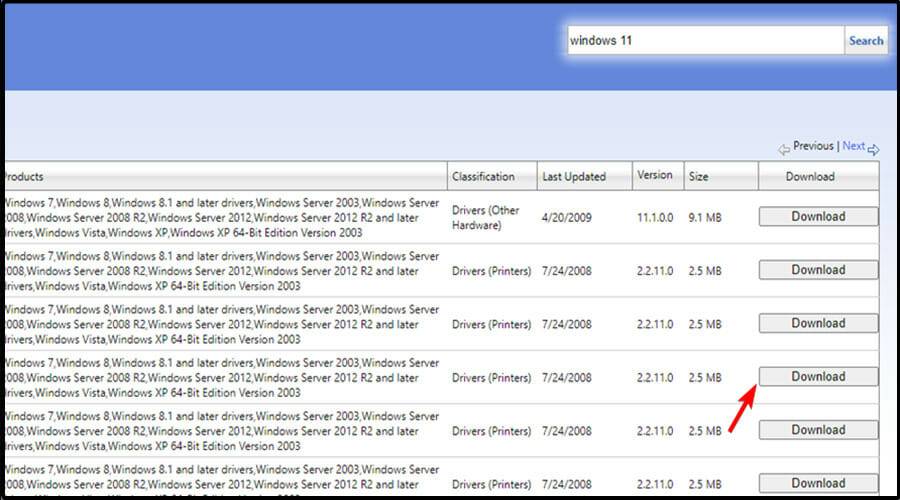Click the Download column header

point(810,177)
